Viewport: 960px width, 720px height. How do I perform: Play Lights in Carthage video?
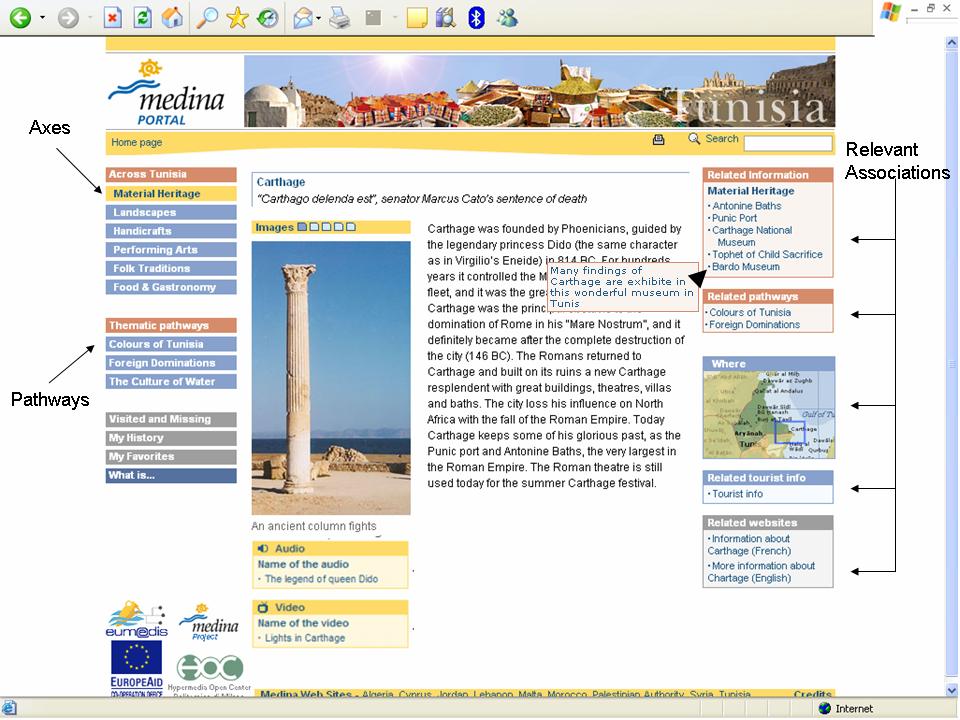click(x=305, y=638)
